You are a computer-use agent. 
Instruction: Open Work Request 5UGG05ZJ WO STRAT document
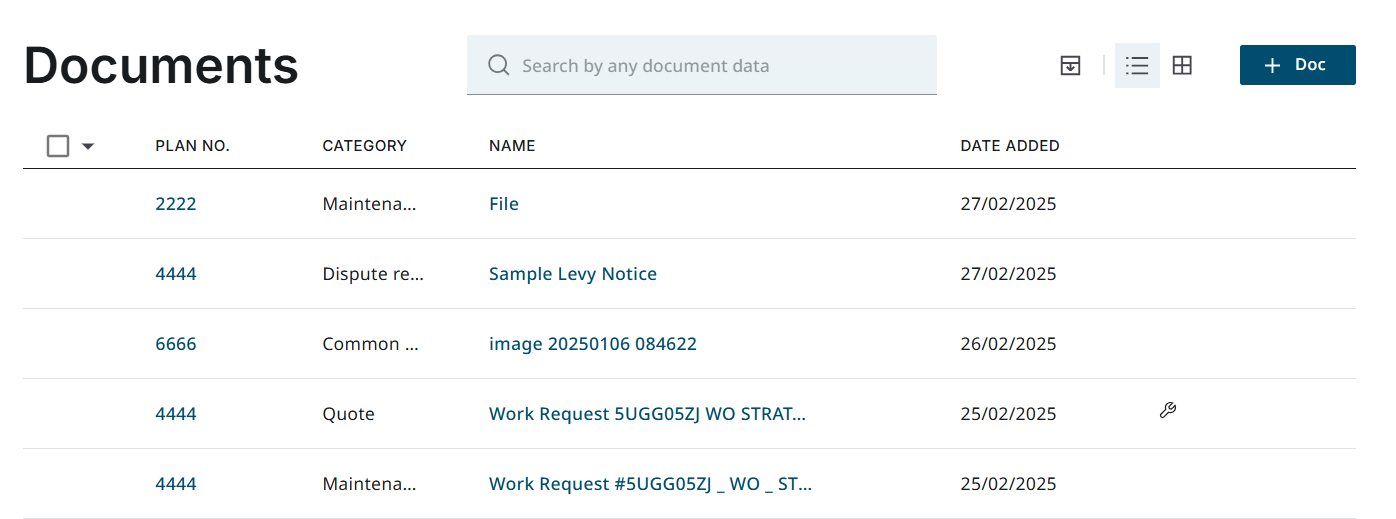tap(647, 414)
